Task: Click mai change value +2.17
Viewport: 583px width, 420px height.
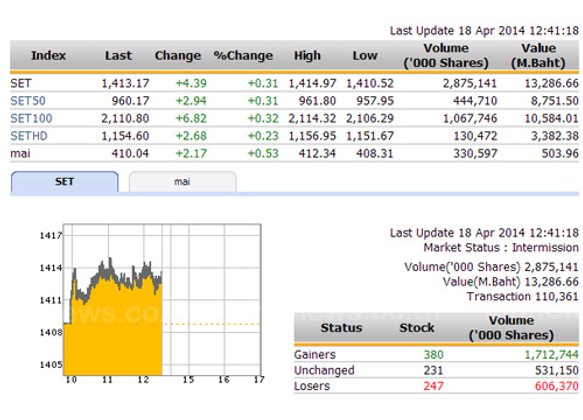Action: click(191, 153)
